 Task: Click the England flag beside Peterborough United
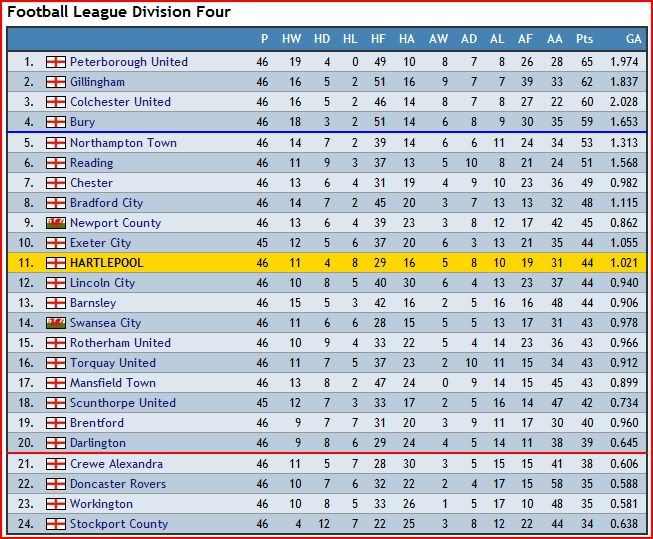coord(56,62)
